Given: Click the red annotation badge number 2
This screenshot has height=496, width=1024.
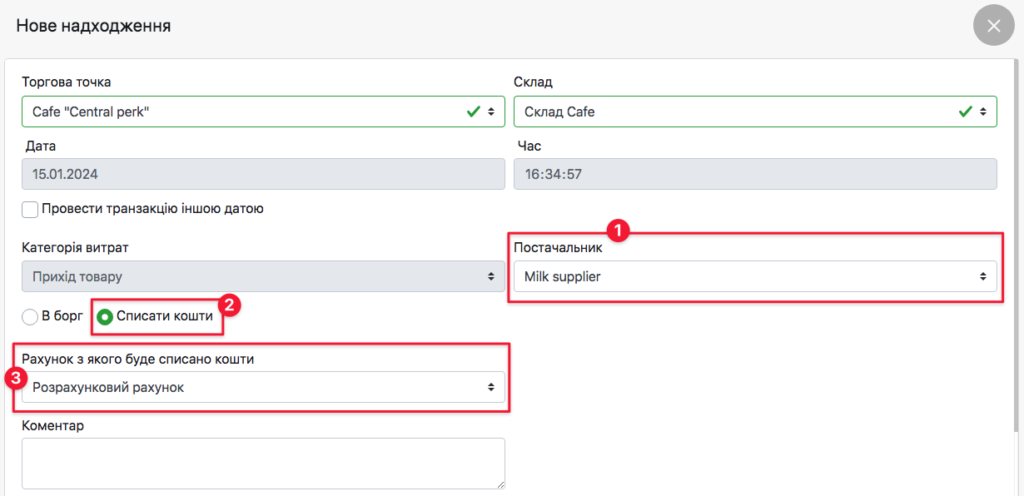Looking at the screenshot, I should [x=226, y=301].
